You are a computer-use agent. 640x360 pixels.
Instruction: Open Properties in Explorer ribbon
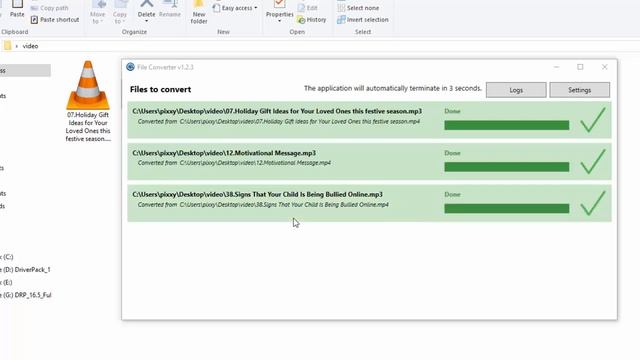click(x=280, y=11)
